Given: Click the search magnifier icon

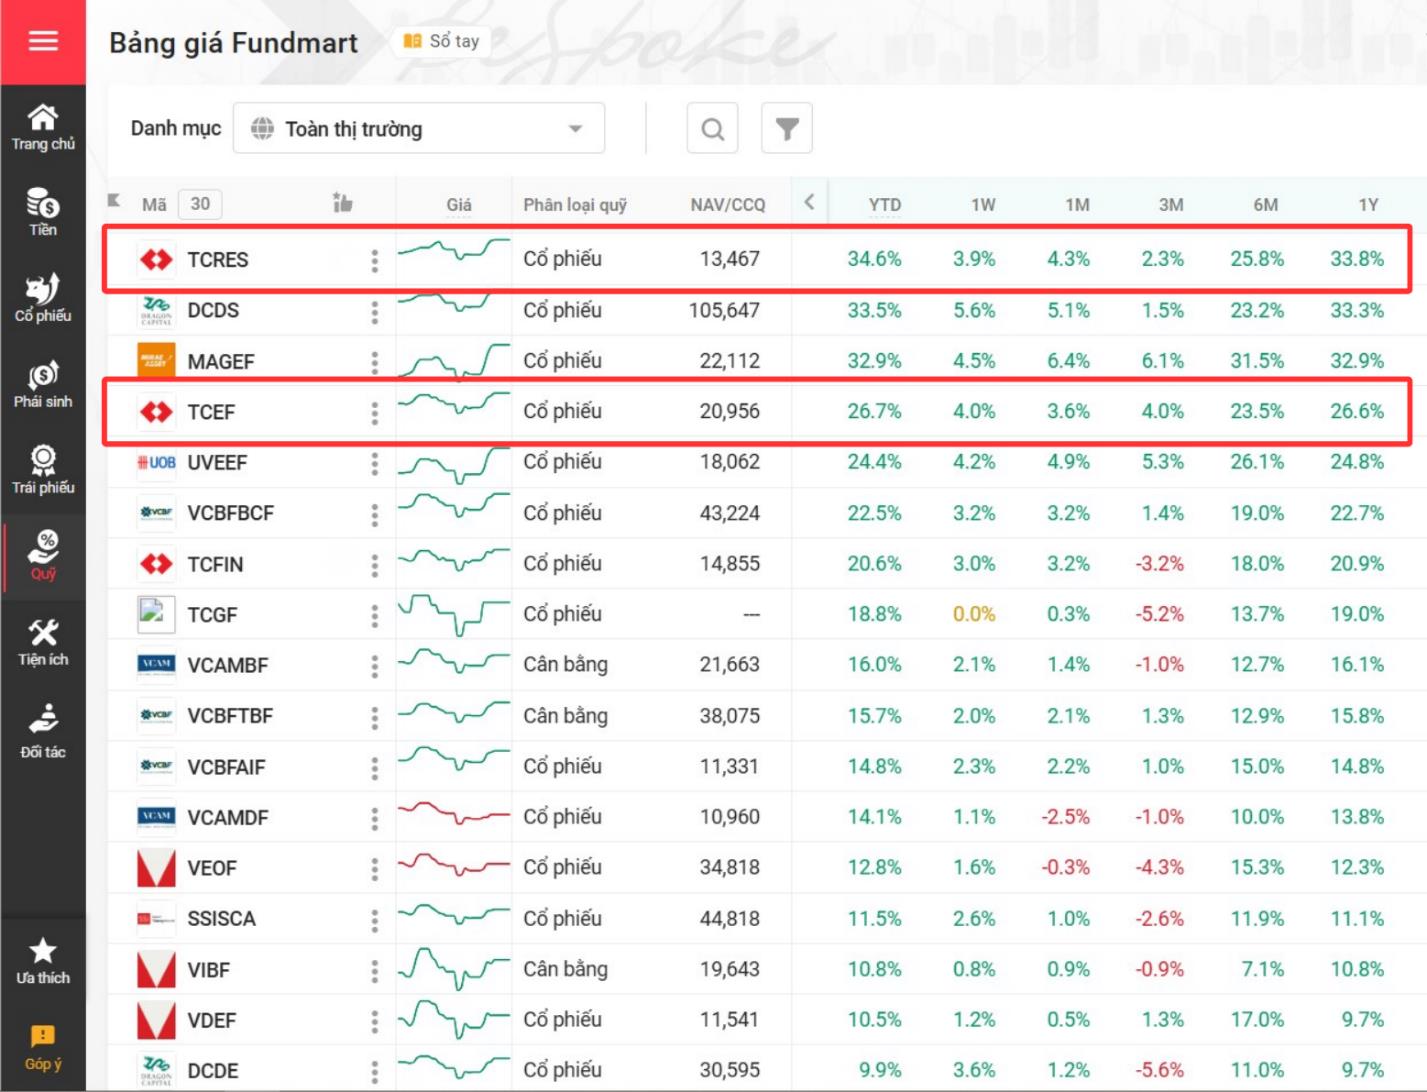Looking at the screenshot, I should click(x=712, y=129).
